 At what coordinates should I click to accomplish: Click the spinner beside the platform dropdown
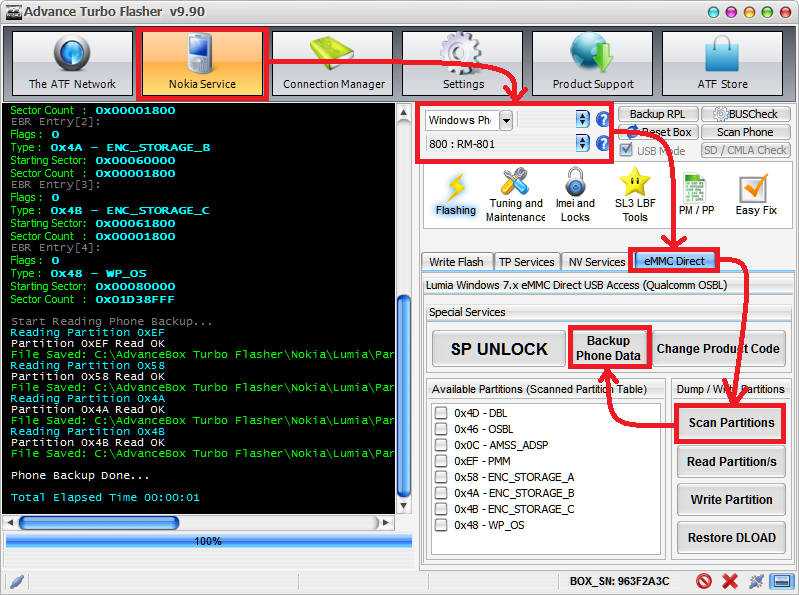(582, 120)
